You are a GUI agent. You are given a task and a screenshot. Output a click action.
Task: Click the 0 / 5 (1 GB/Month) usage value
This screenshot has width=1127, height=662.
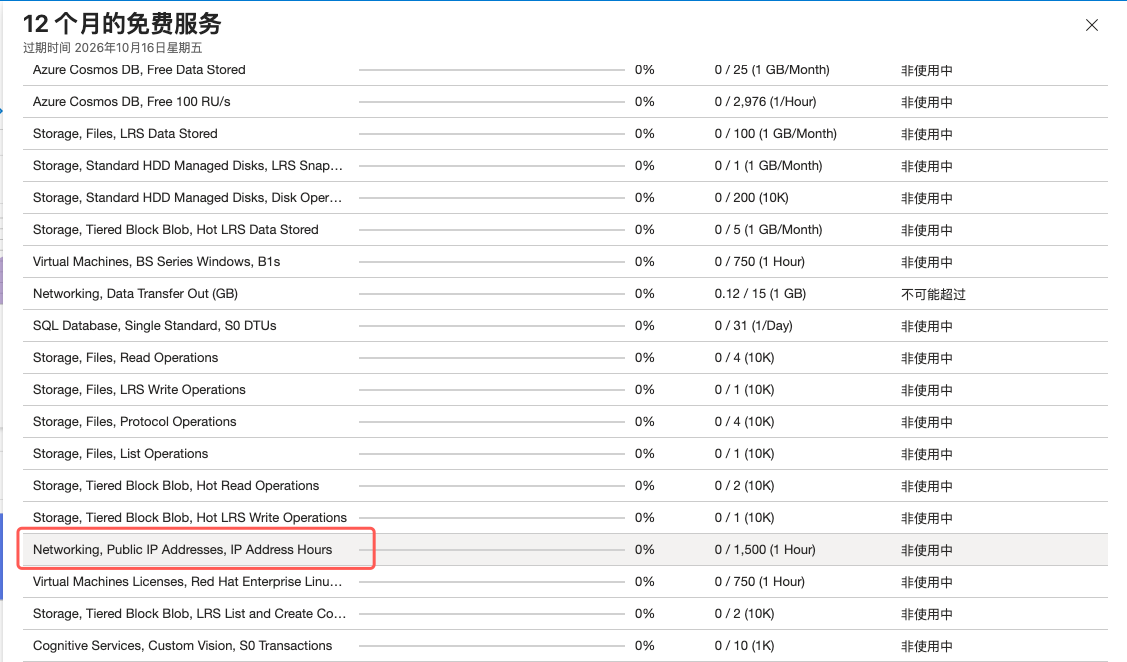click(768, 230)
